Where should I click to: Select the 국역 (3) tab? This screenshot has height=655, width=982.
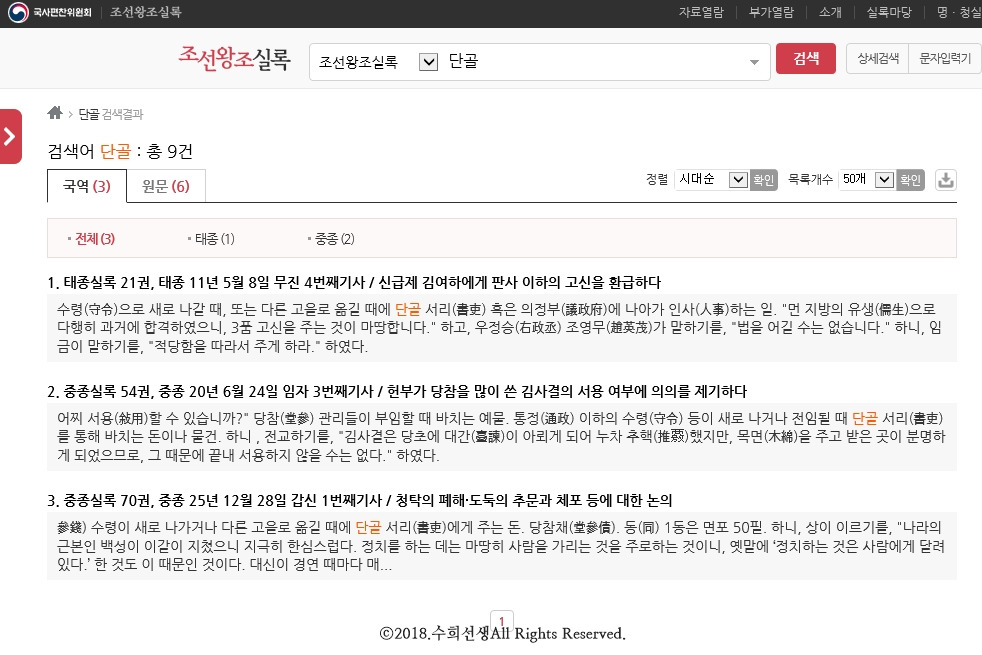coord(86,186)
